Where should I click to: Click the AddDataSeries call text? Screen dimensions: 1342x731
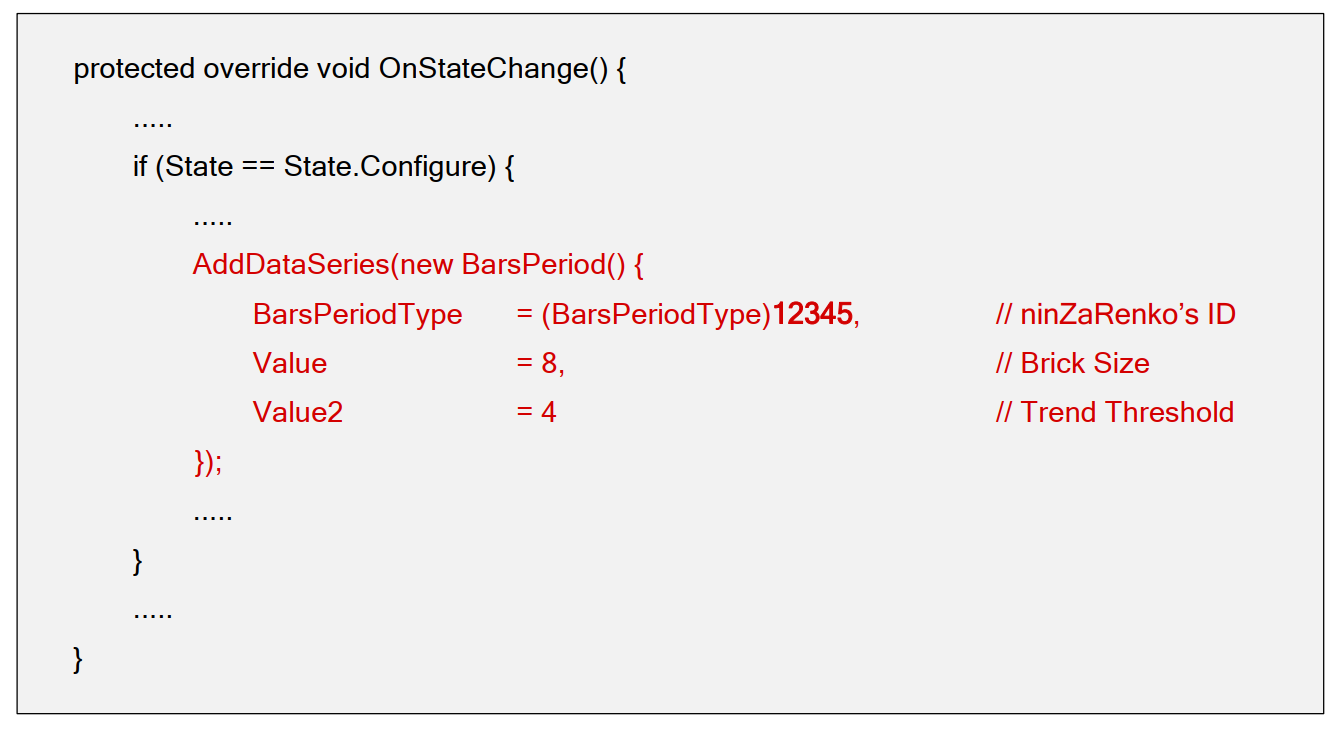pyautogui.click(x=290, y=265)
